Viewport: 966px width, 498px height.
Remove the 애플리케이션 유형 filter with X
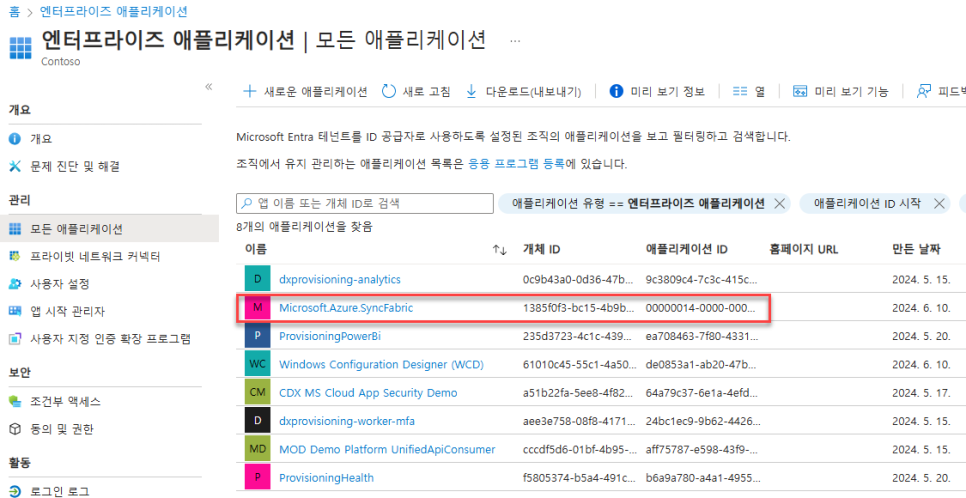pyautogui.click(x=779, y=203)
